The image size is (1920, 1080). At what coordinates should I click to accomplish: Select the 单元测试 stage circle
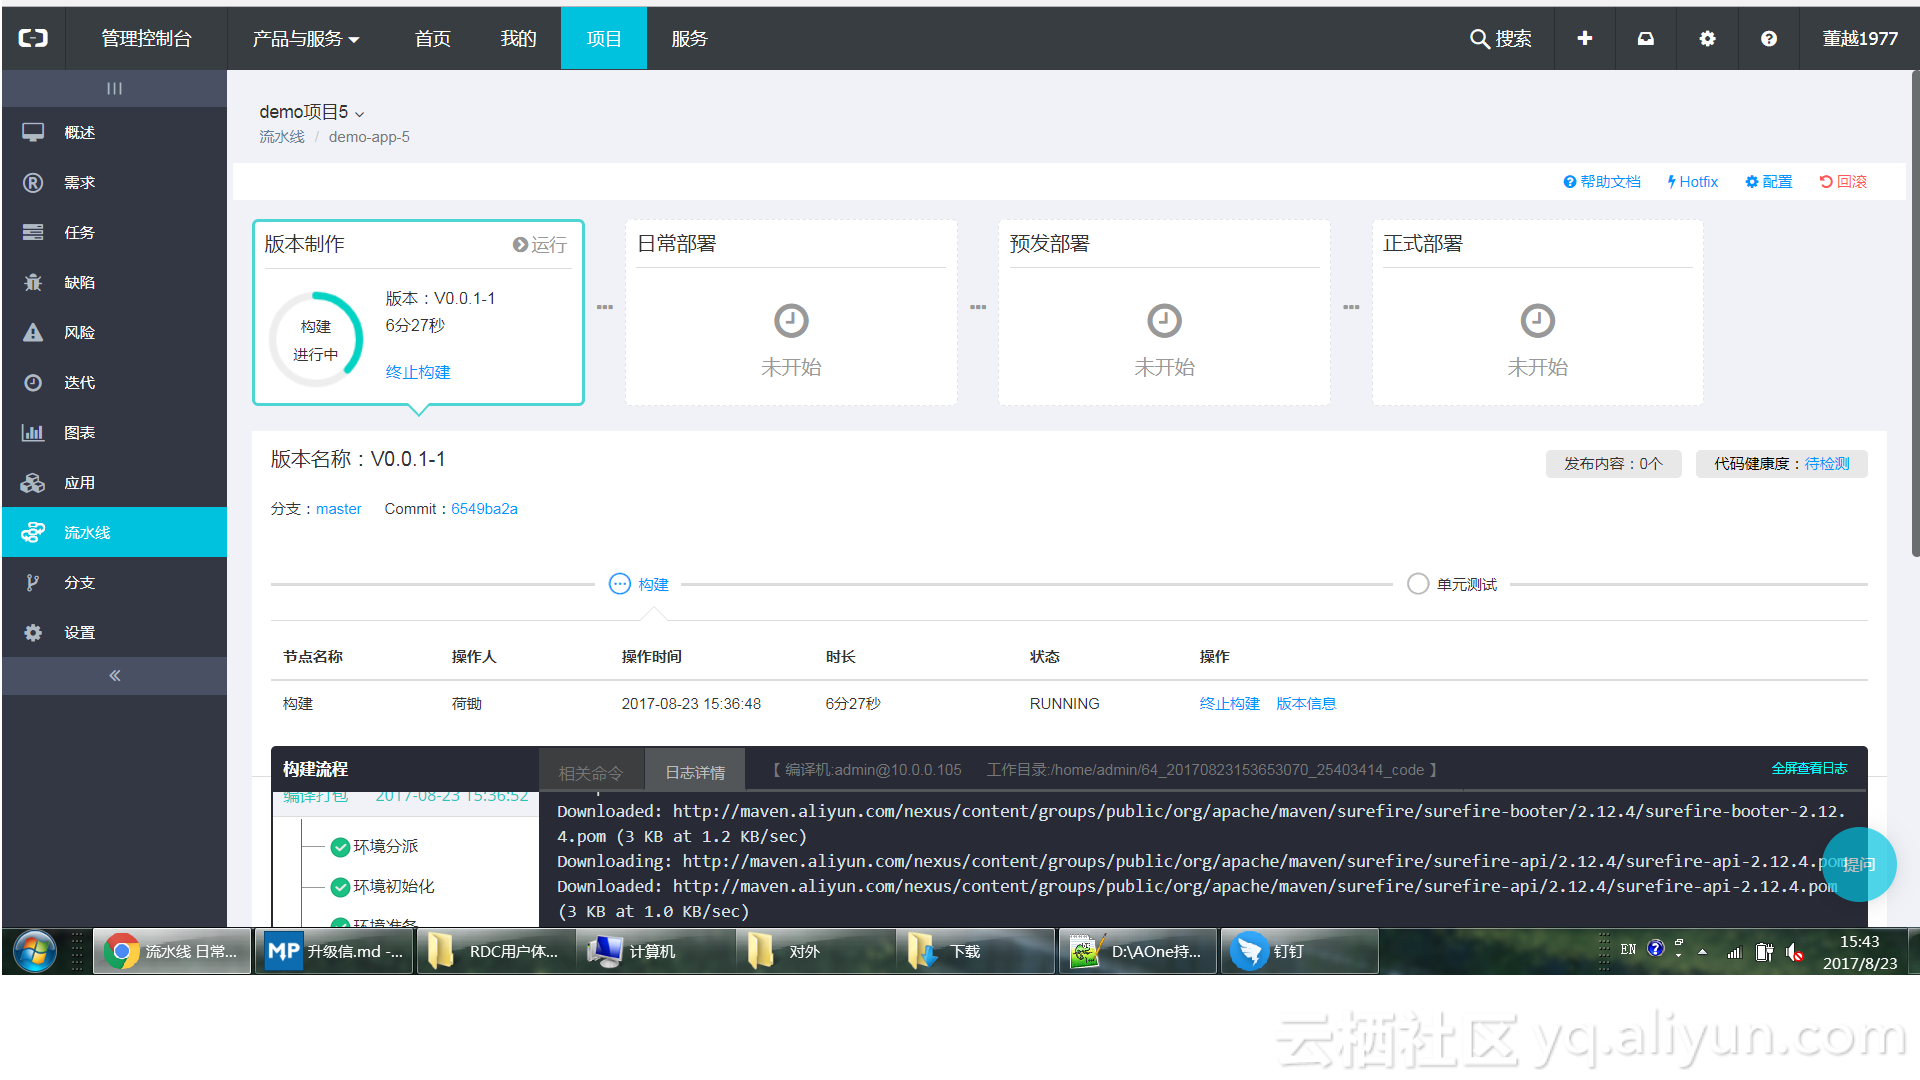[x=1418, y=584]
